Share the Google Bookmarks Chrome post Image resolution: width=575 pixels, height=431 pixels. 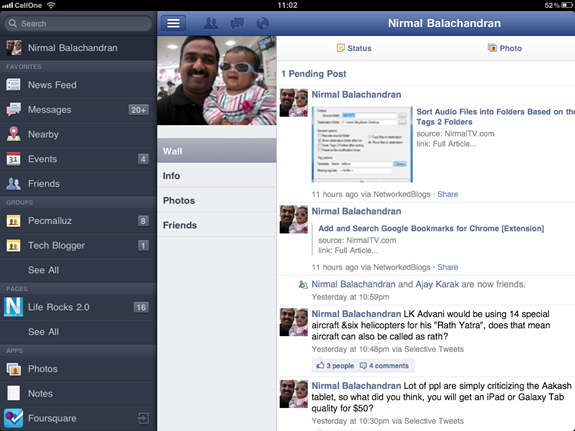[447, 267]
